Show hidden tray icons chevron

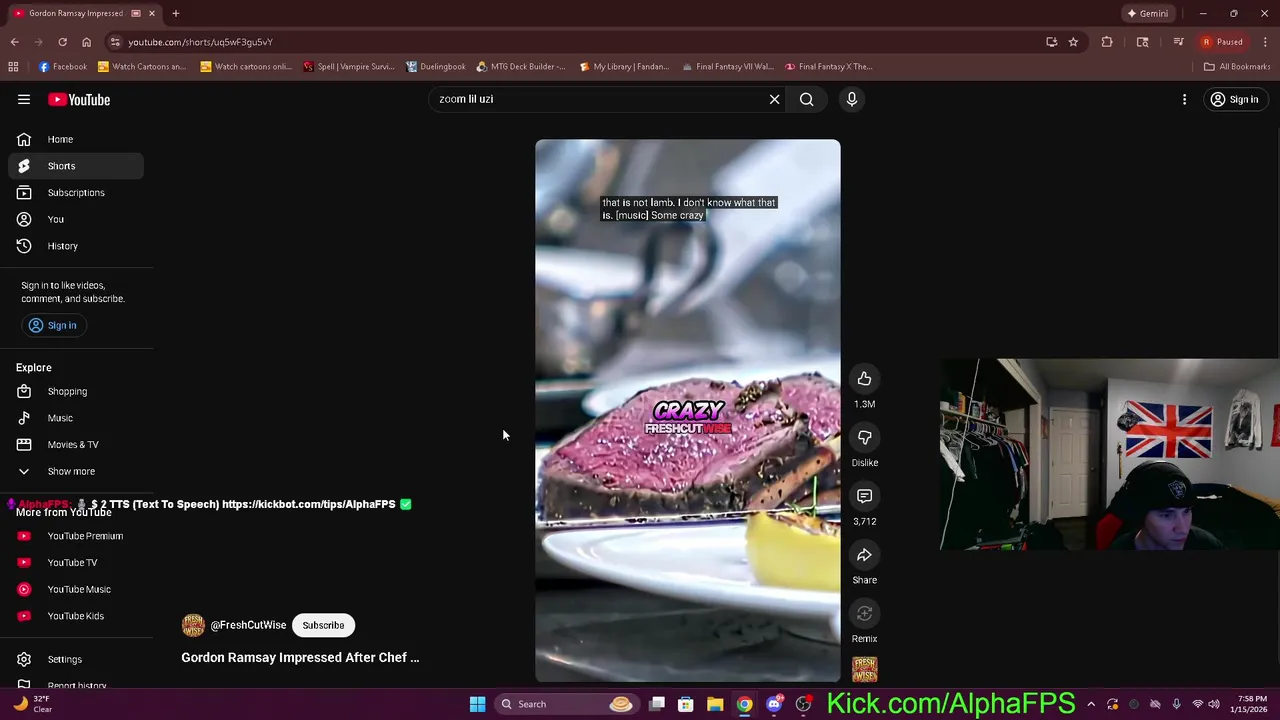(1091, 704)
